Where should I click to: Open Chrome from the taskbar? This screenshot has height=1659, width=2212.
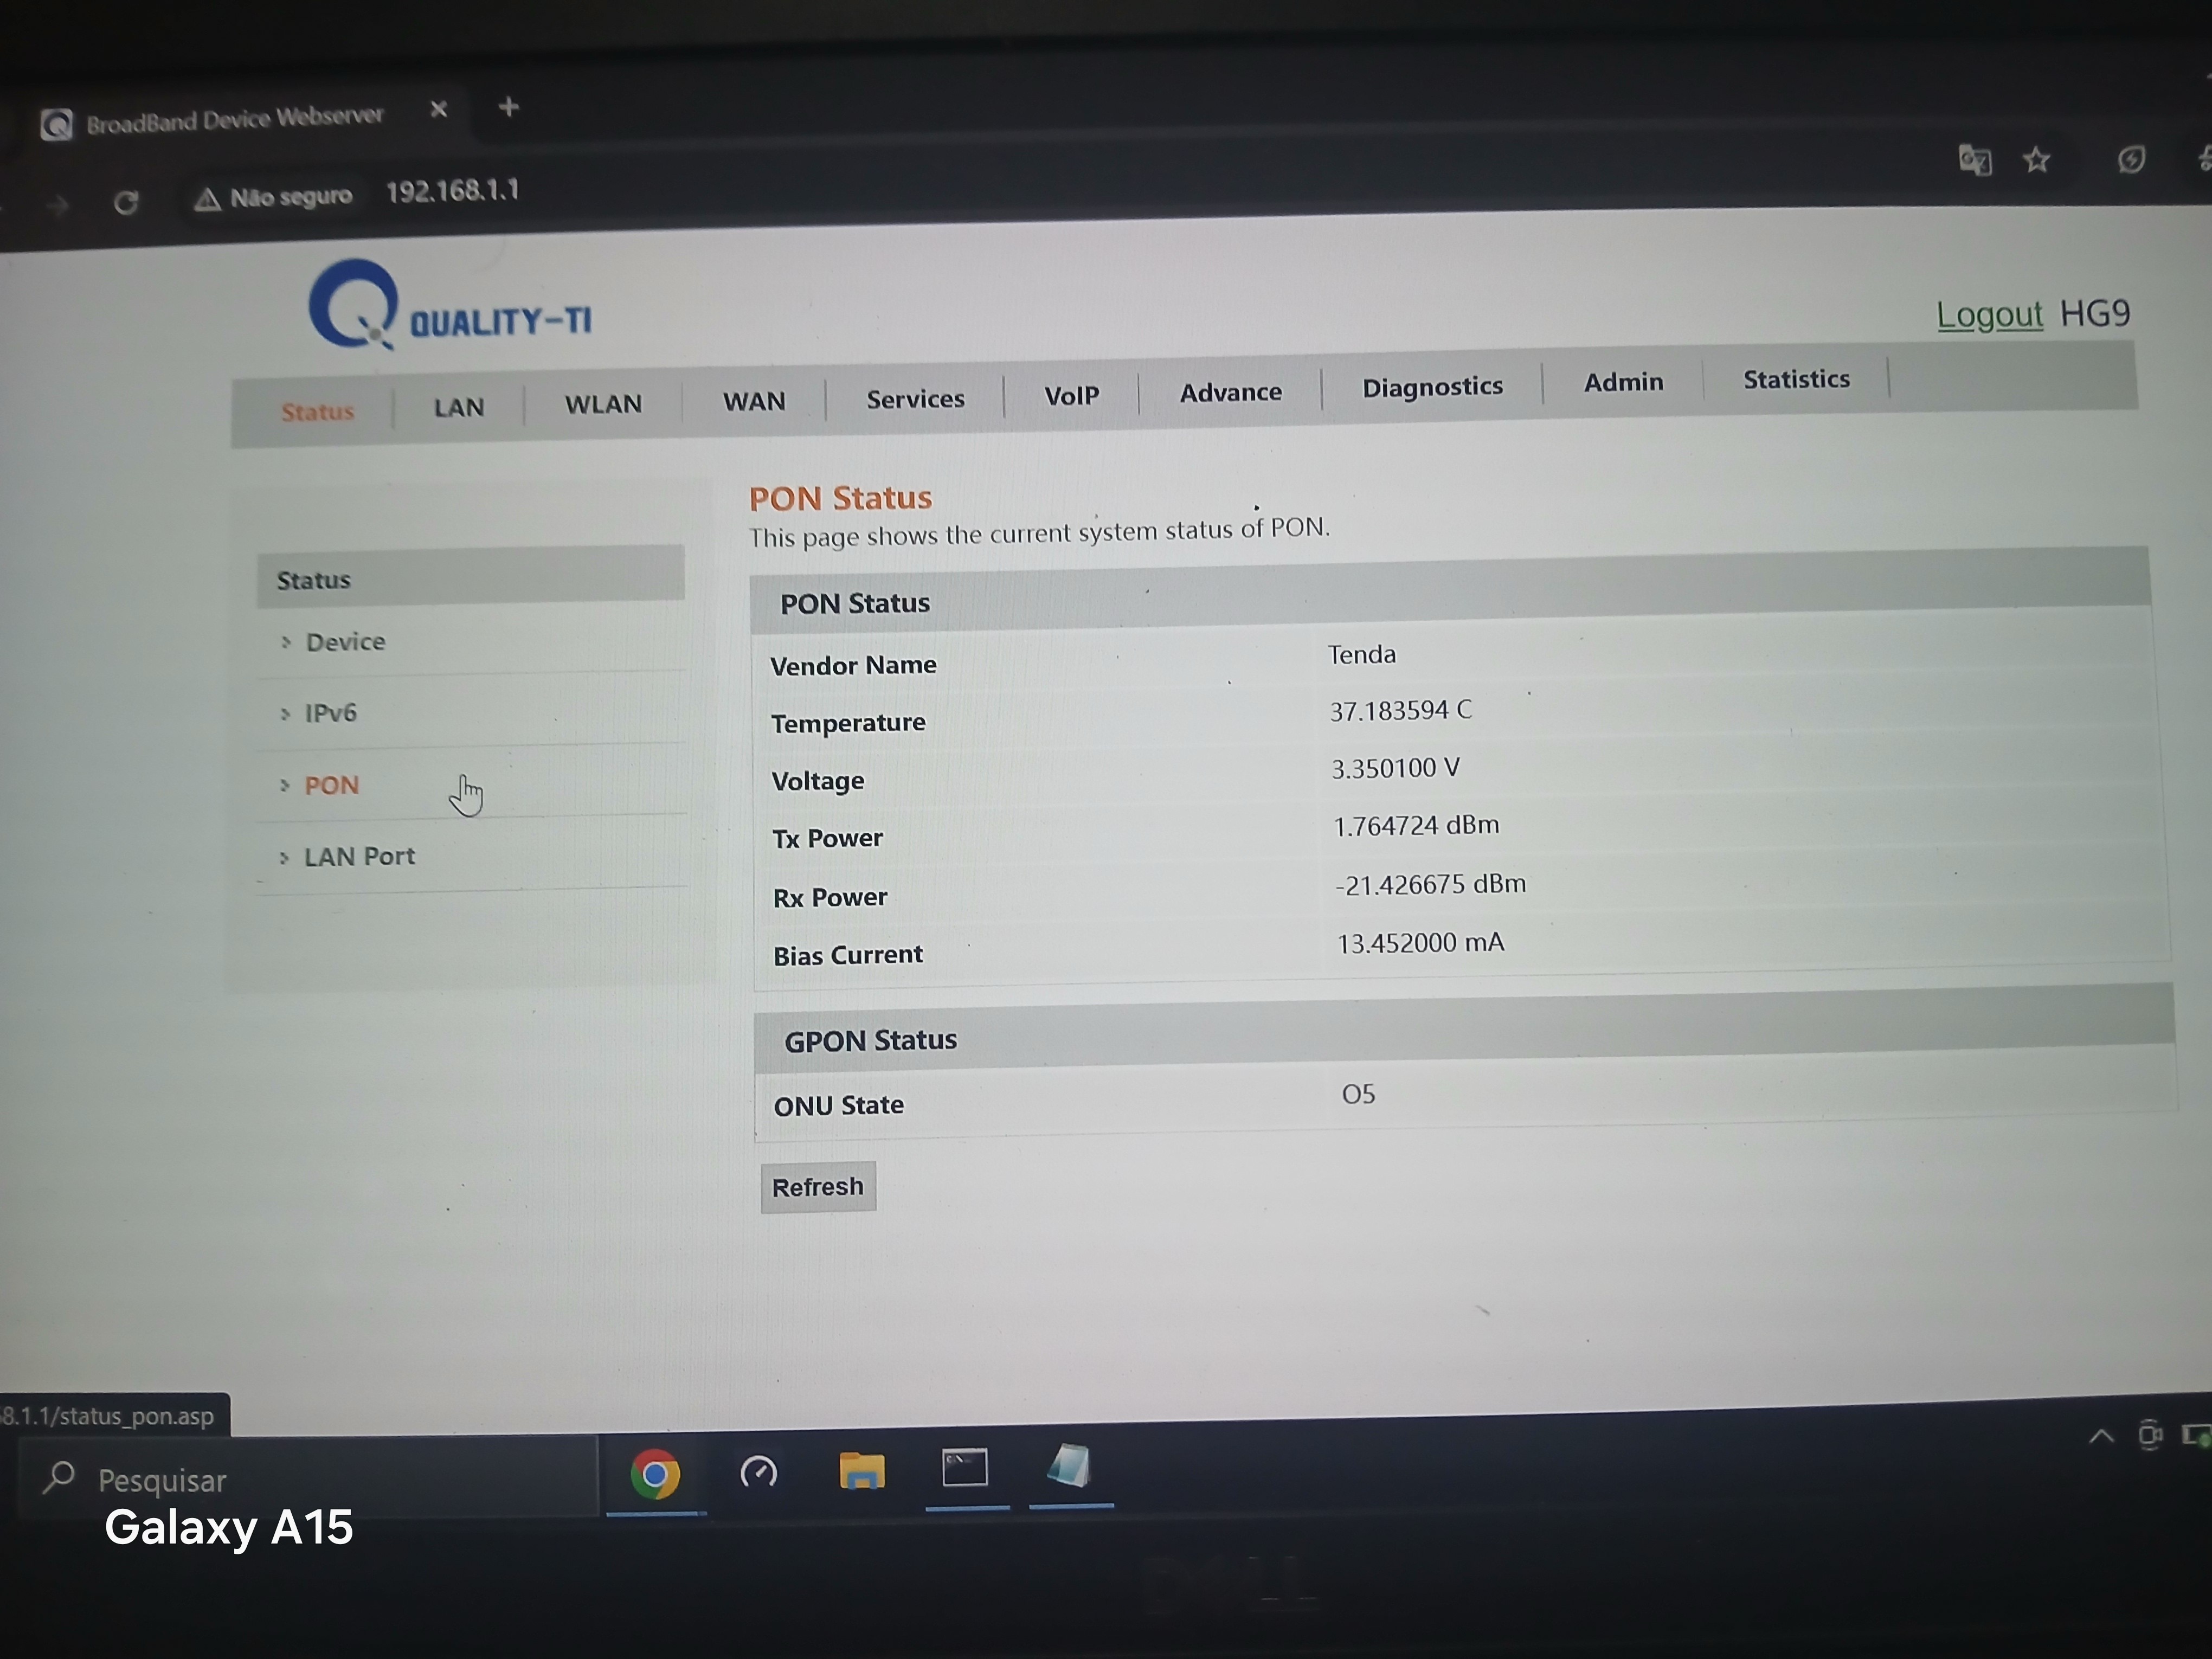(655, 1474)
